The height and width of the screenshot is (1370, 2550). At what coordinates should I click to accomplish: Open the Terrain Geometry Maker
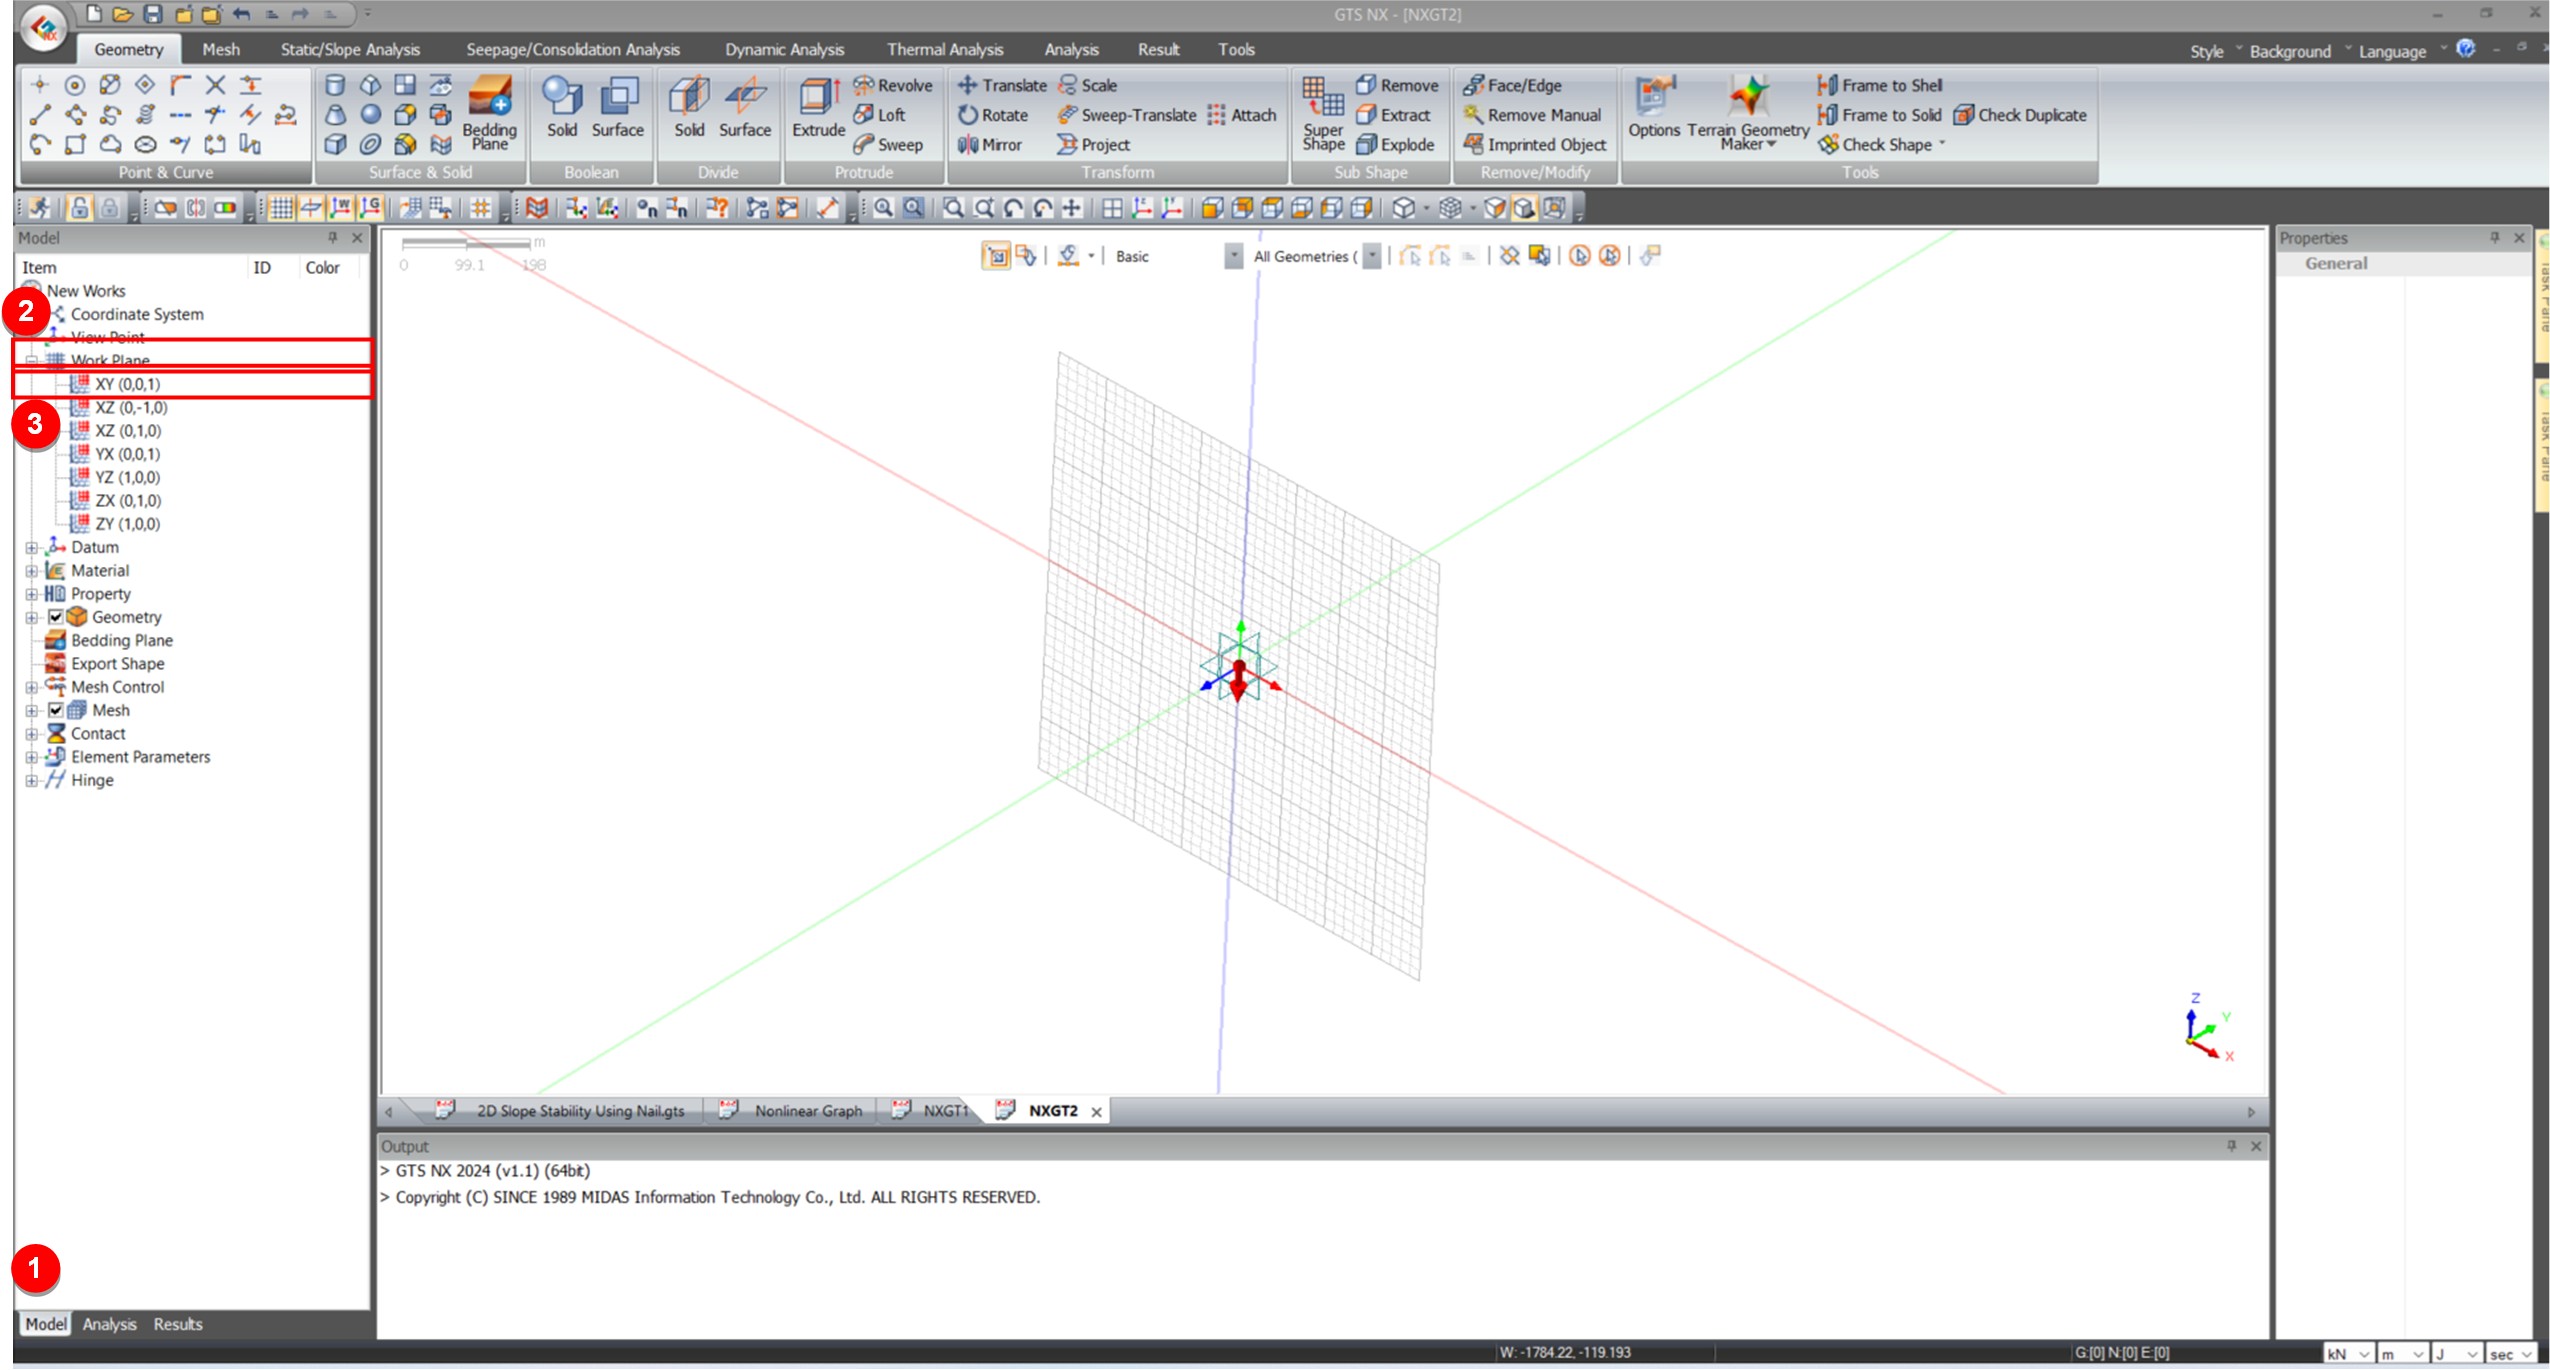(x=1748, y=113)
